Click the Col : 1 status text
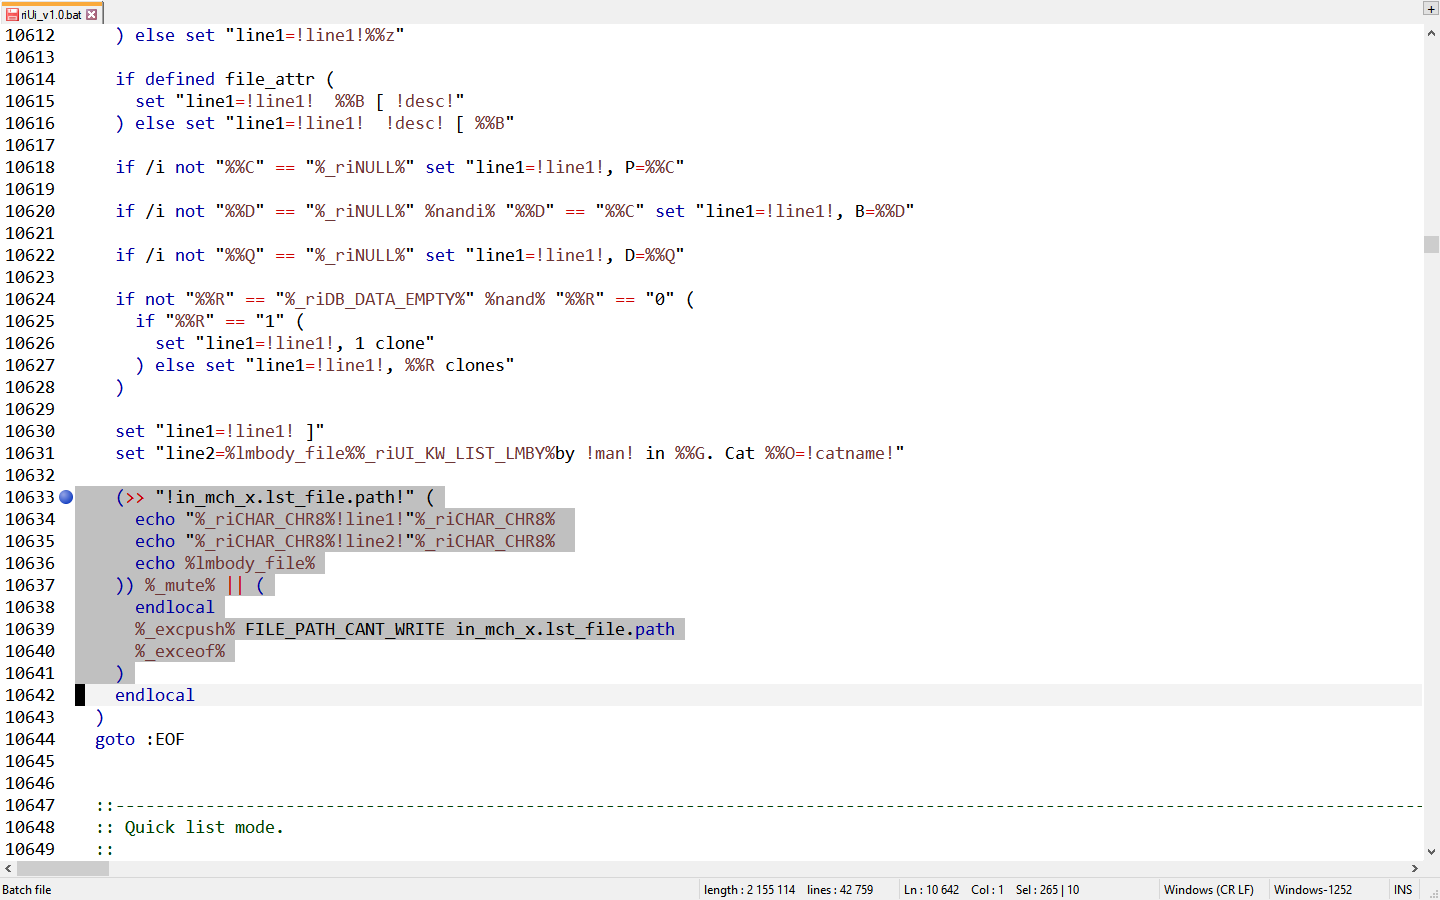The height and width of the screenshot is (900, 1440). (x=987, y=889)
